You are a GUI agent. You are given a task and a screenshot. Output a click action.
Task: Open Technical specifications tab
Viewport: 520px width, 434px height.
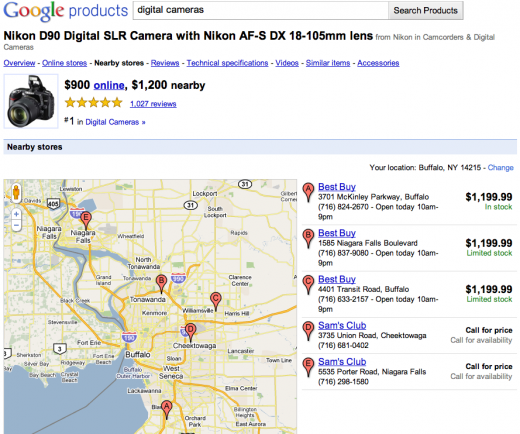227,63
